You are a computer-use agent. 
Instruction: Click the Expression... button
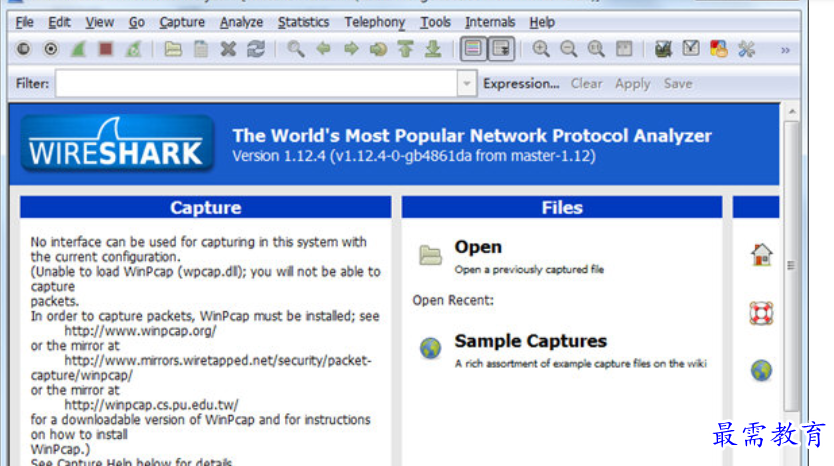click(x=521, y=84)
